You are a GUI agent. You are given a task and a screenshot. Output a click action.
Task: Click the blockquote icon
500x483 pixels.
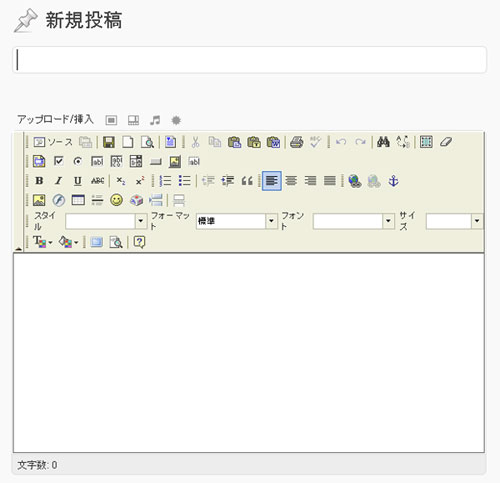pyautogui.click(x=247, y=181)
